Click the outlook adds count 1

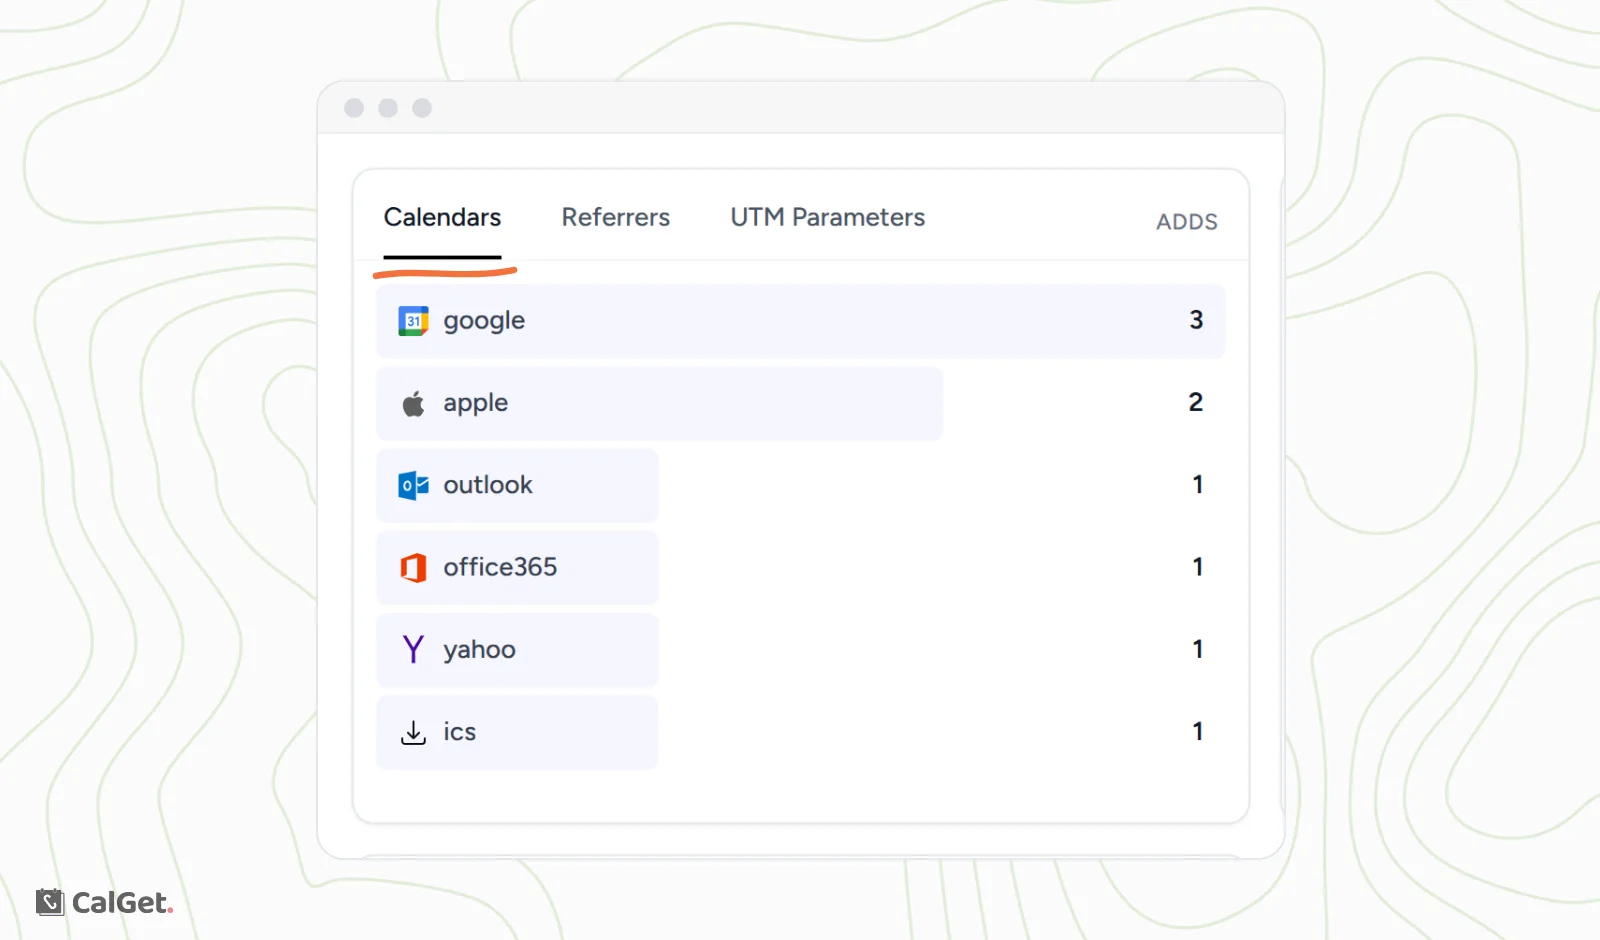coord(1198,485)
